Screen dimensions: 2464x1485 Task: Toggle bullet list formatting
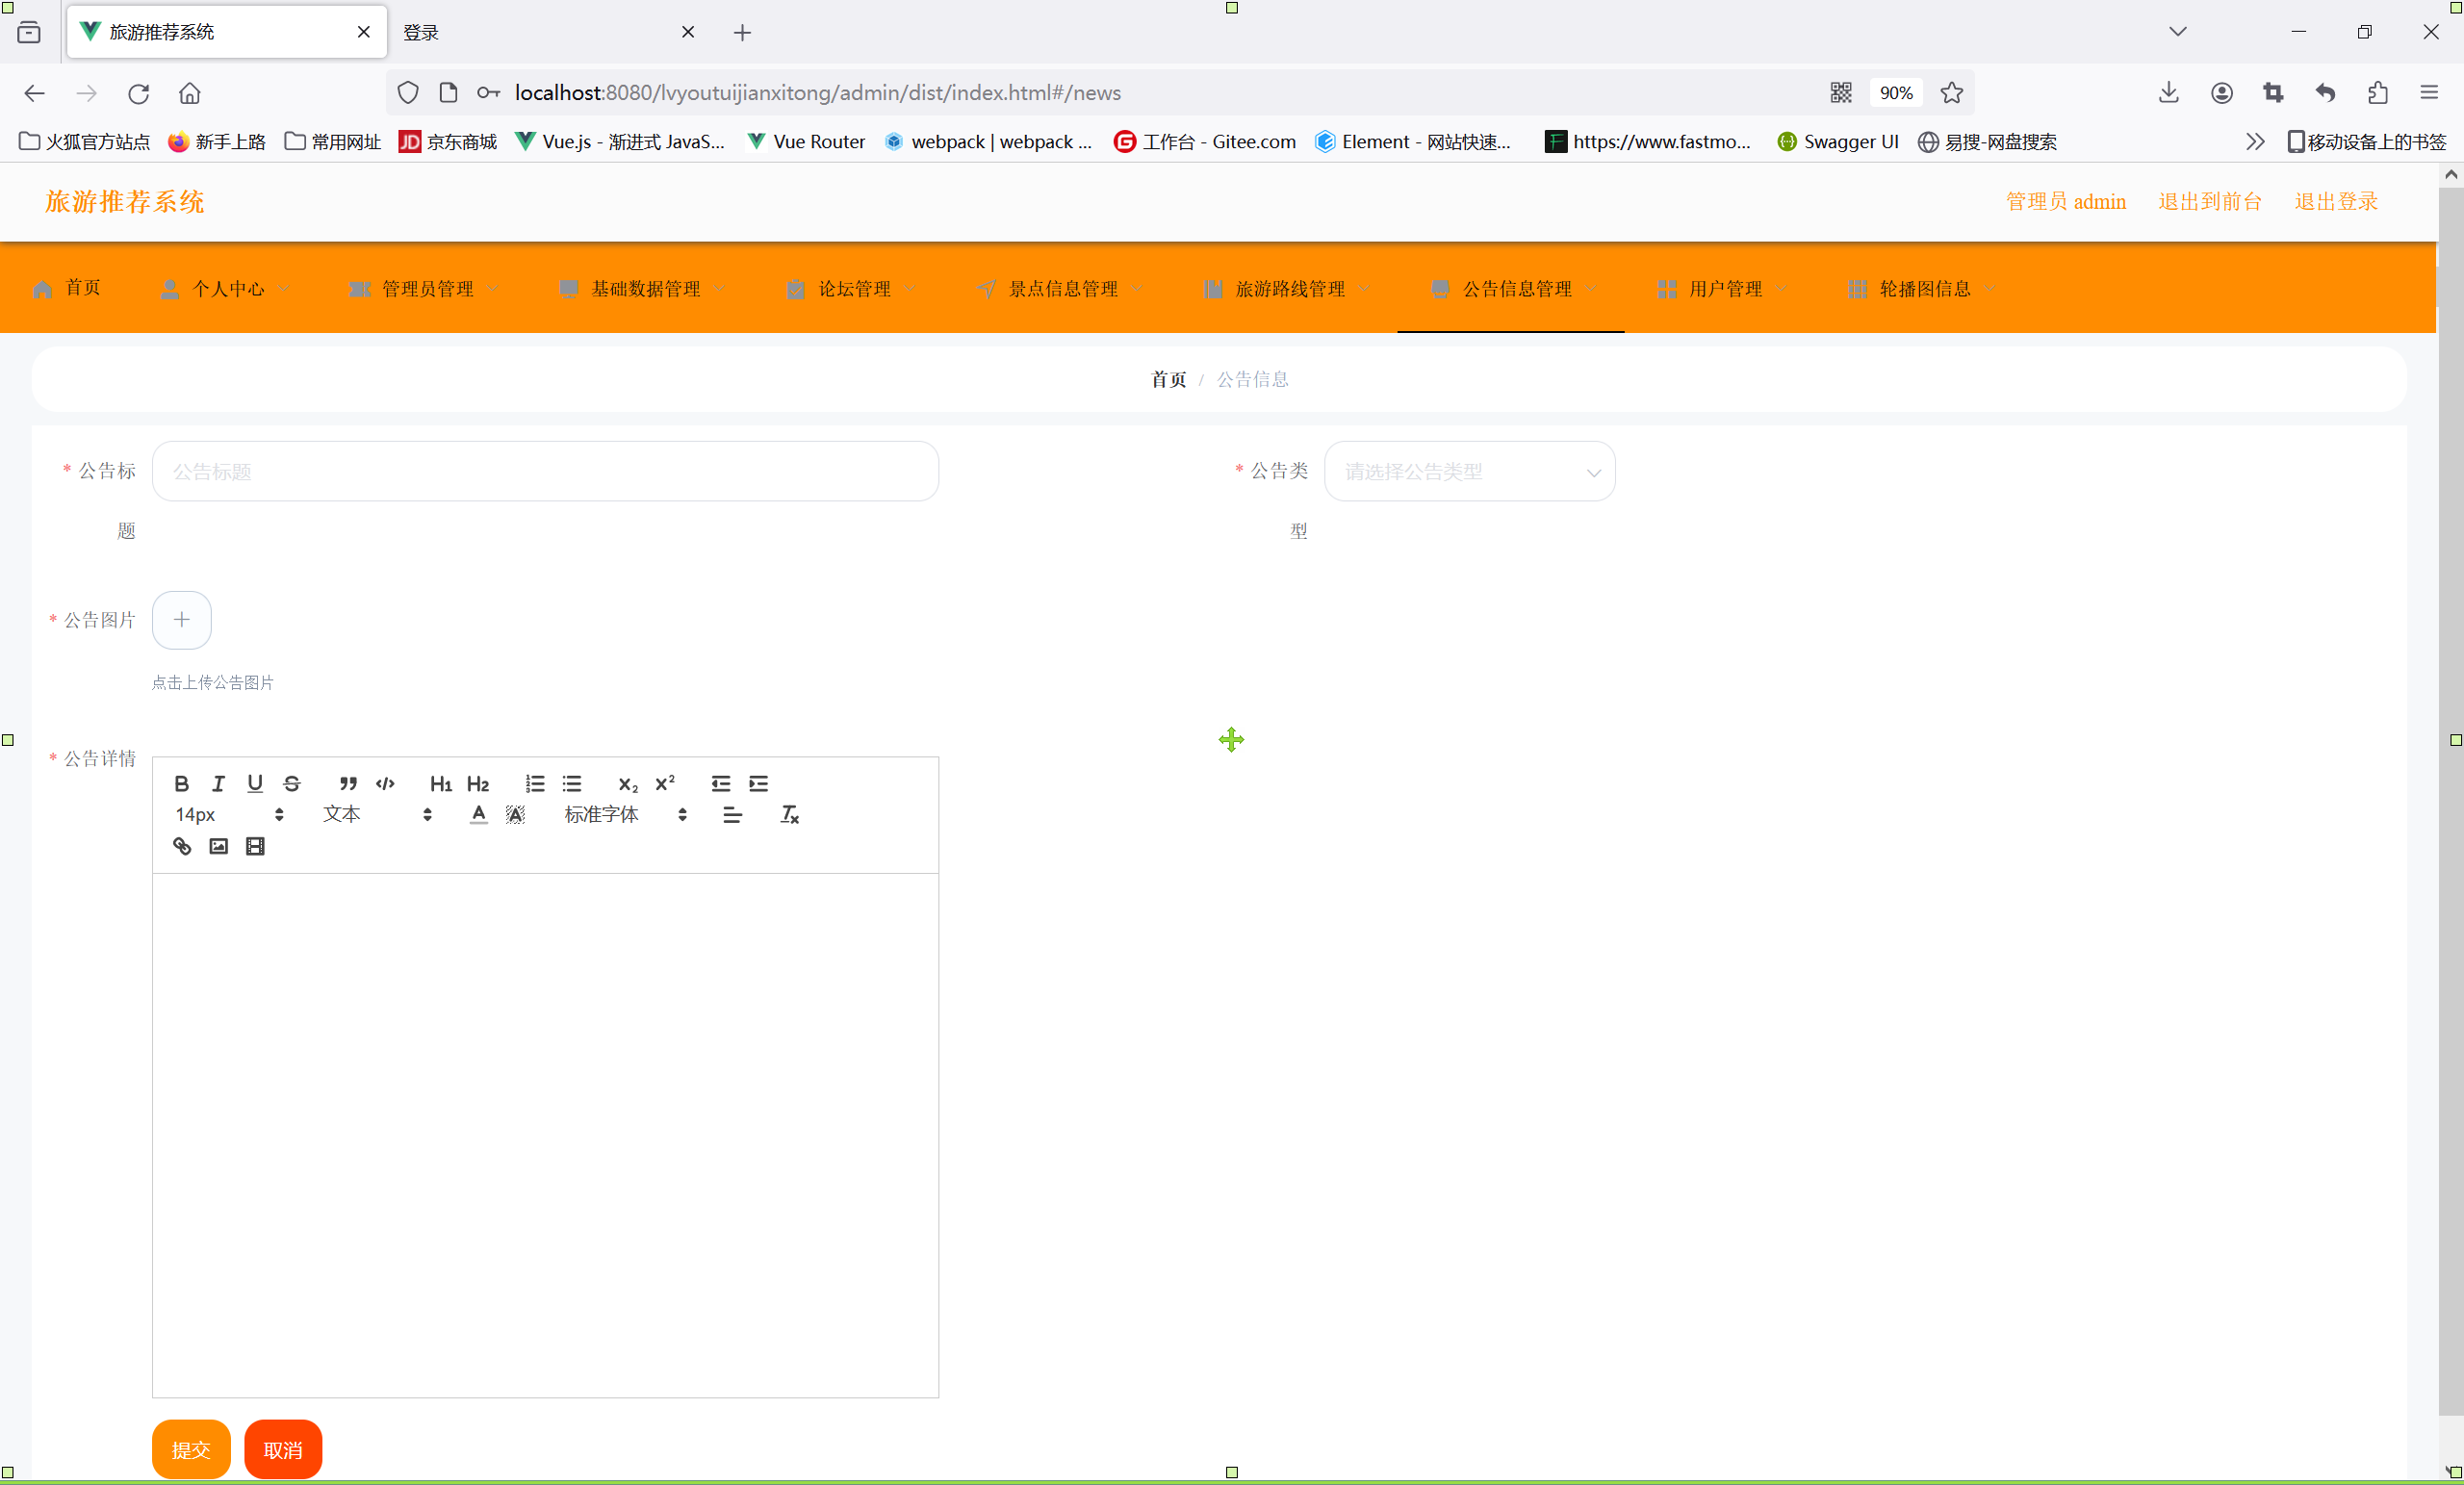click(572, 783)
